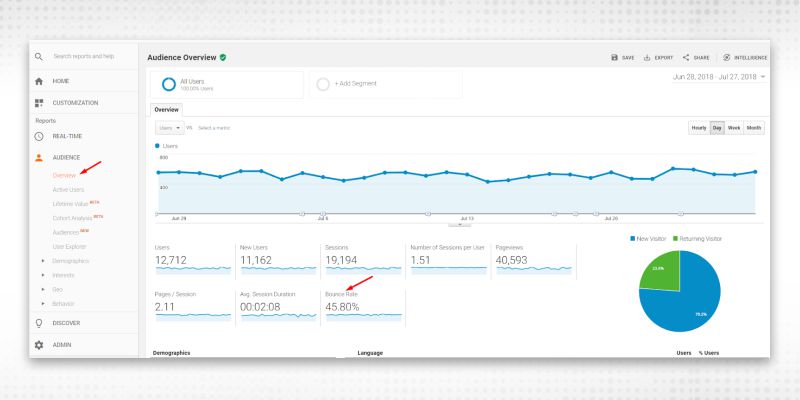Click the New Visitor blue legend swatch
Viewport: 800px width, 400px height.
click(633, 239)
